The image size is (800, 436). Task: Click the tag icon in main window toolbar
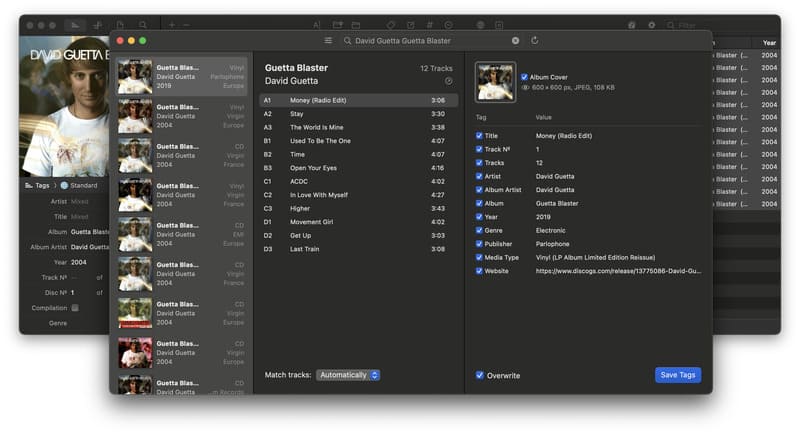click(x=391, y=24)
